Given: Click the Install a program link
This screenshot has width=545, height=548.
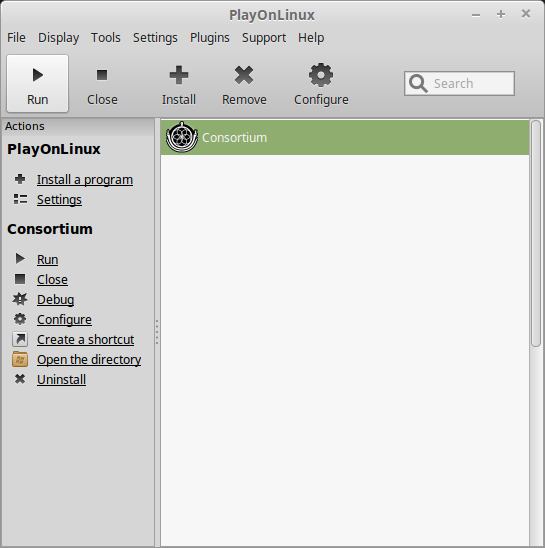Looking at the screenshot, I should [x=85, y=179].
